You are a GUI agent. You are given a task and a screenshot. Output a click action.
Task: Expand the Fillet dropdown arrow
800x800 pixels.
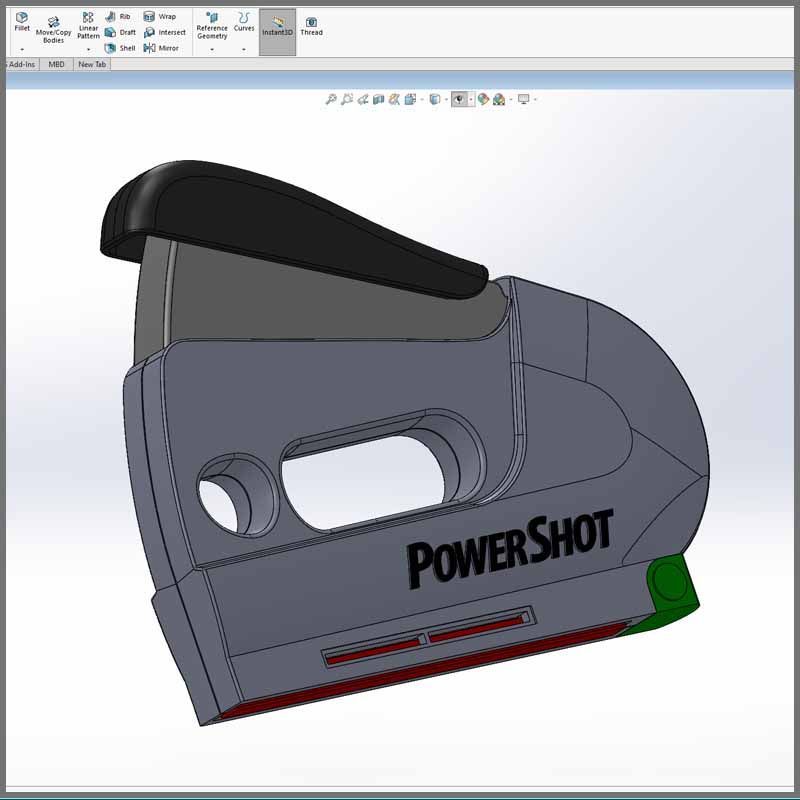pos(22,49)
